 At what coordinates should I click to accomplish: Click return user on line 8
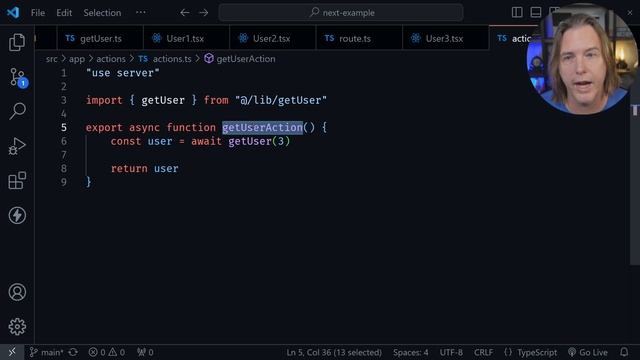tap(144, 169)
